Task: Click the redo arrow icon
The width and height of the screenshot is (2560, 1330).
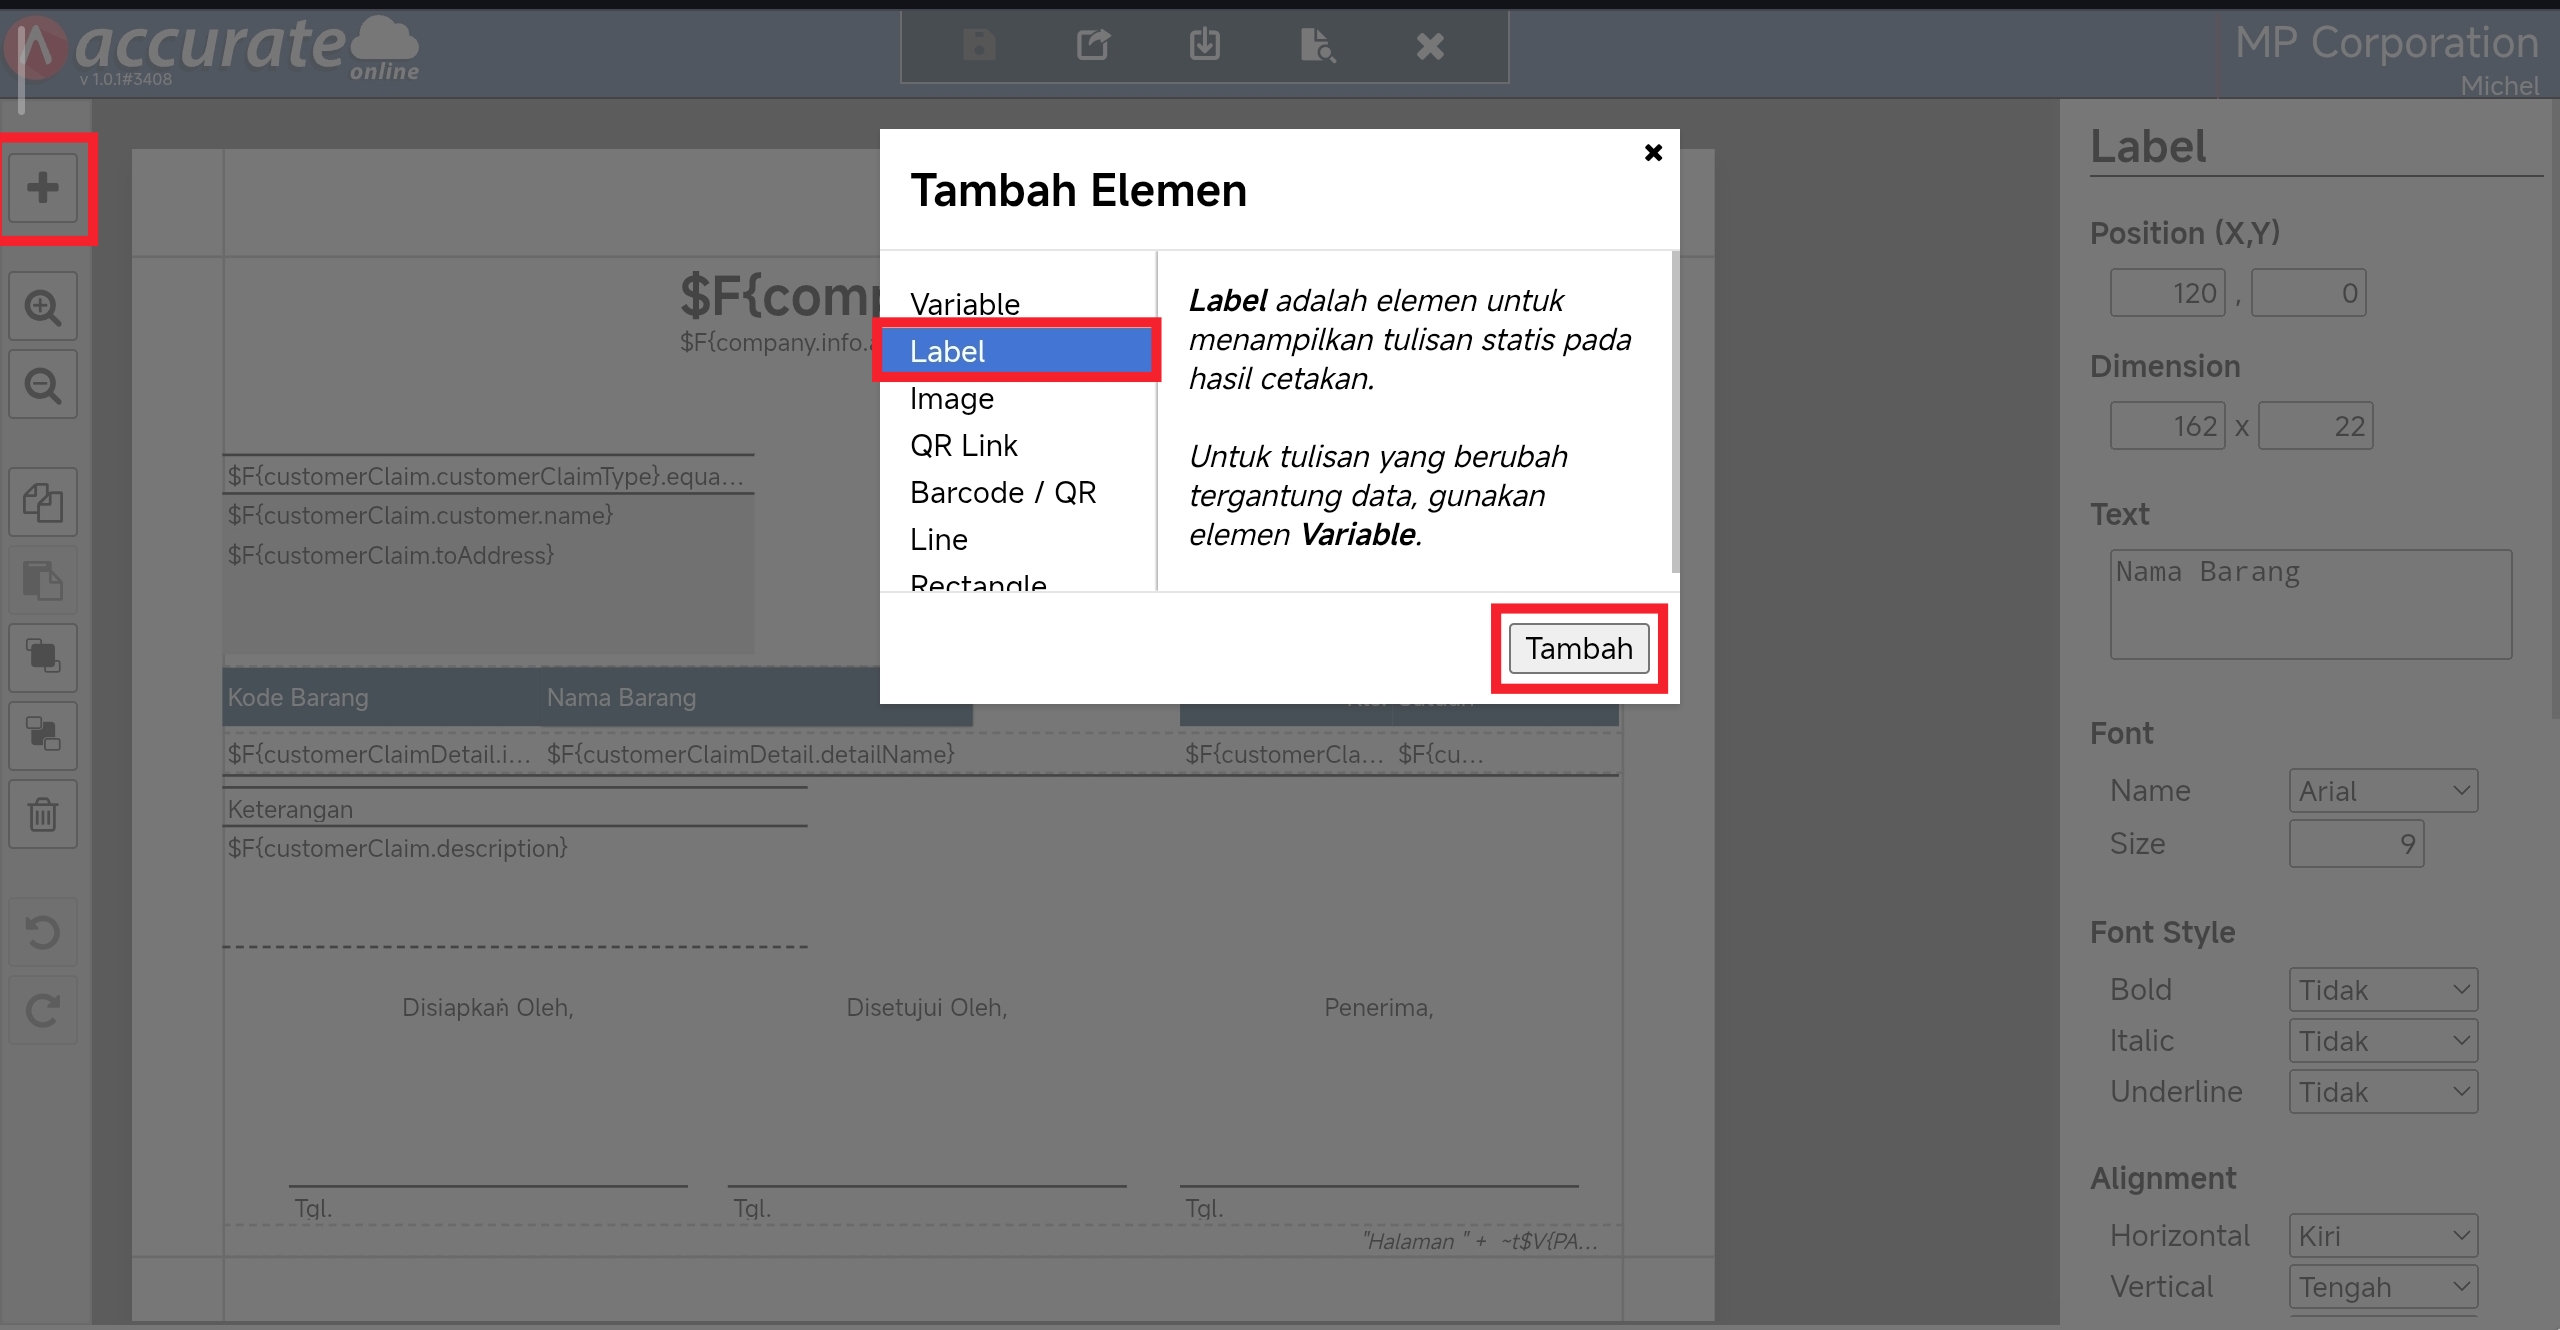Action: pyautogui.click(x=43, y=1011)
